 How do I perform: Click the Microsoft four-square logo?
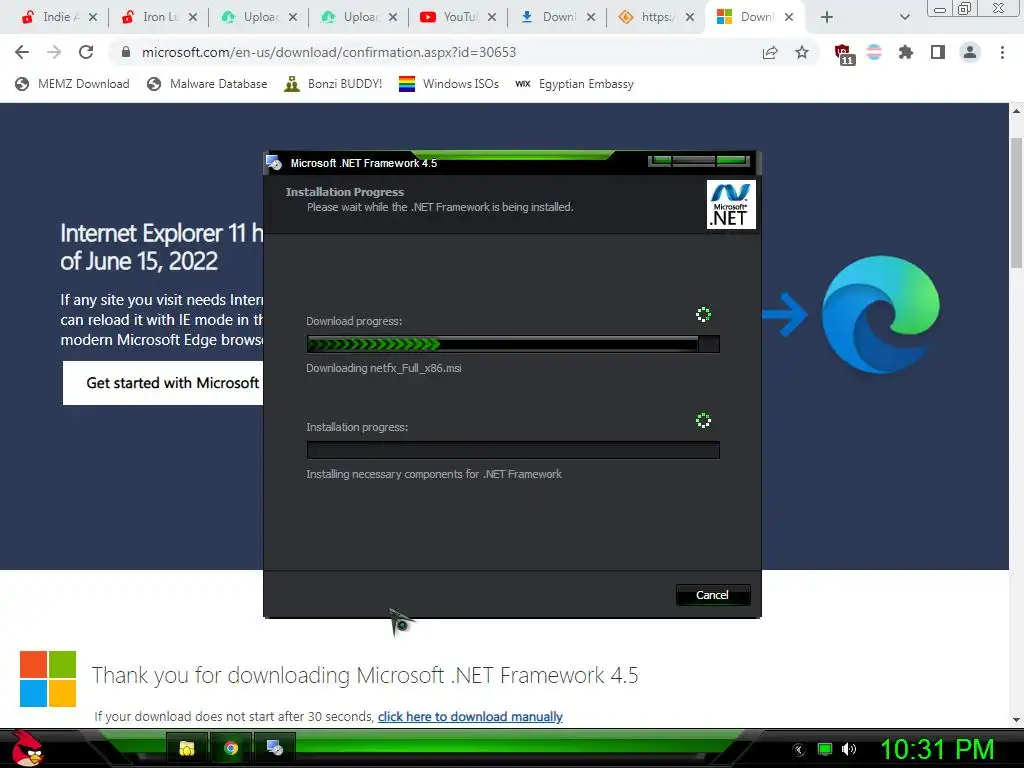48,679
